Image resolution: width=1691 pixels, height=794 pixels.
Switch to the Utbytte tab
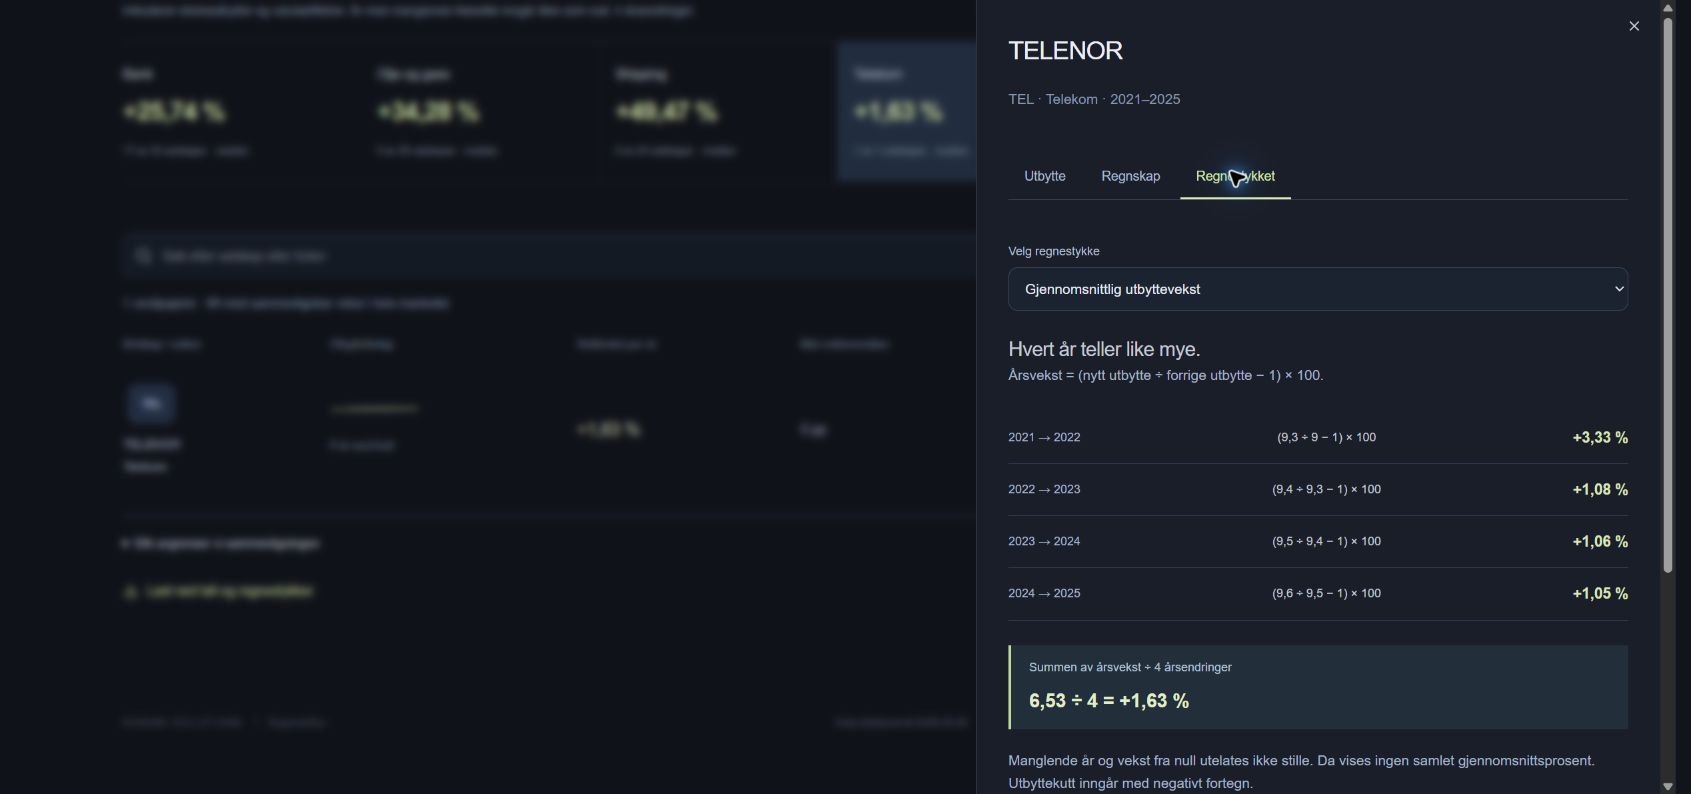pos(1045,176)
